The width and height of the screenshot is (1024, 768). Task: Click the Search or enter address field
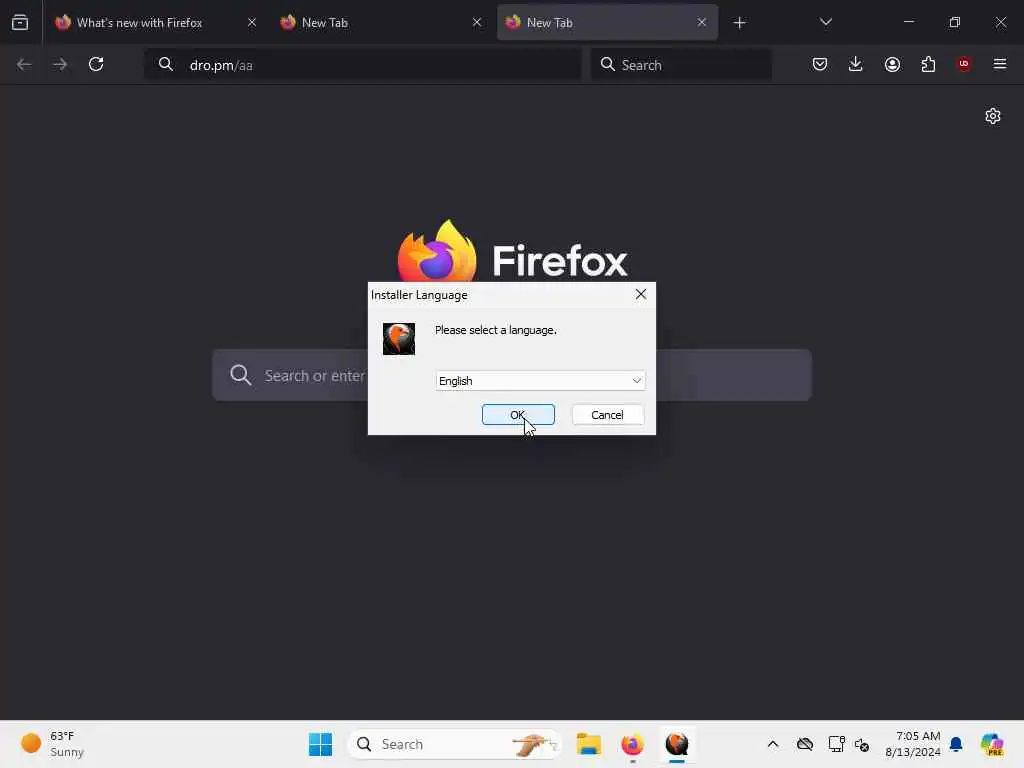(512, 376)
